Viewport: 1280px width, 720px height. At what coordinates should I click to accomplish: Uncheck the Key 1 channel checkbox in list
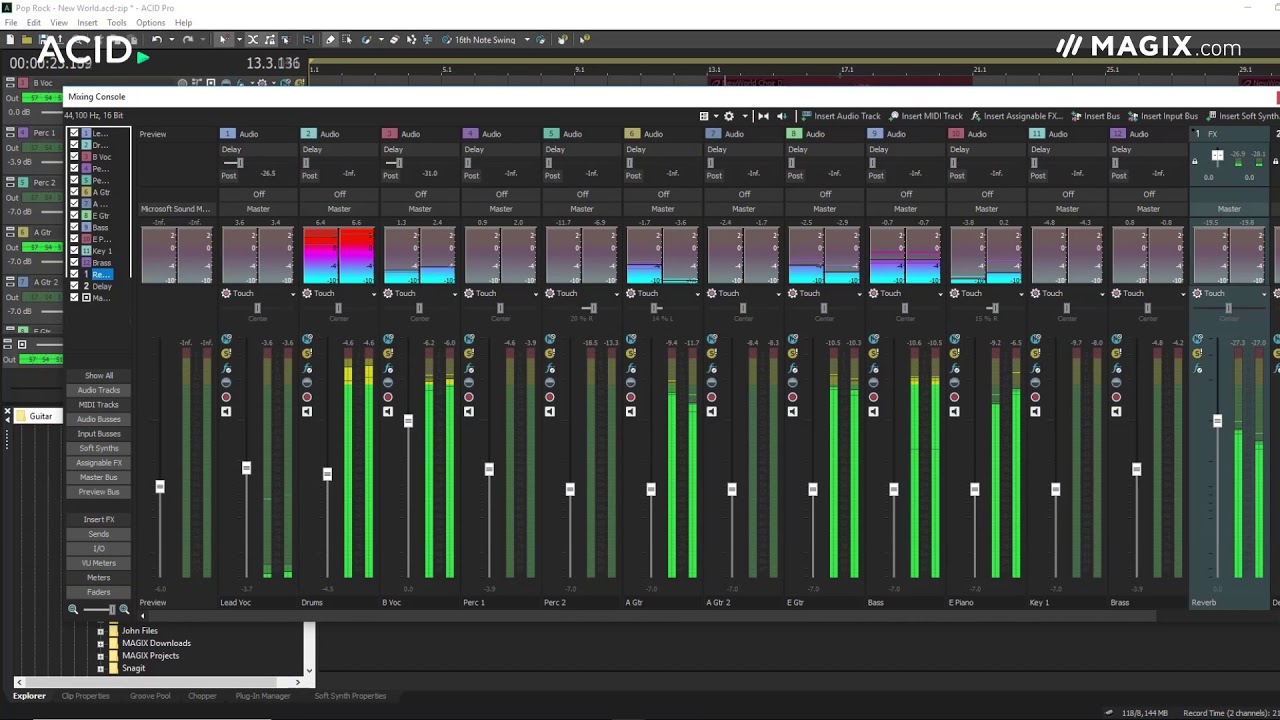point(74,251)
